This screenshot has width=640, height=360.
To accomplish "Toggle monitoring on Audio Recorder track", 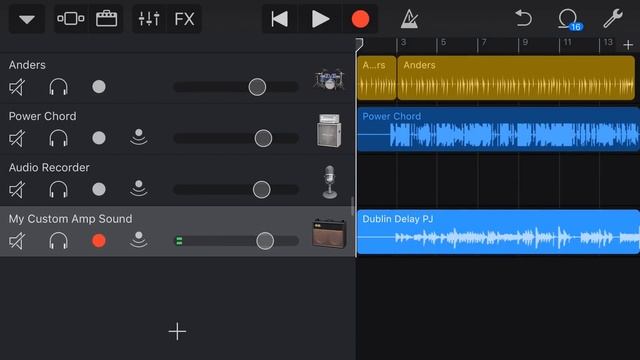I will pos(139,189).
